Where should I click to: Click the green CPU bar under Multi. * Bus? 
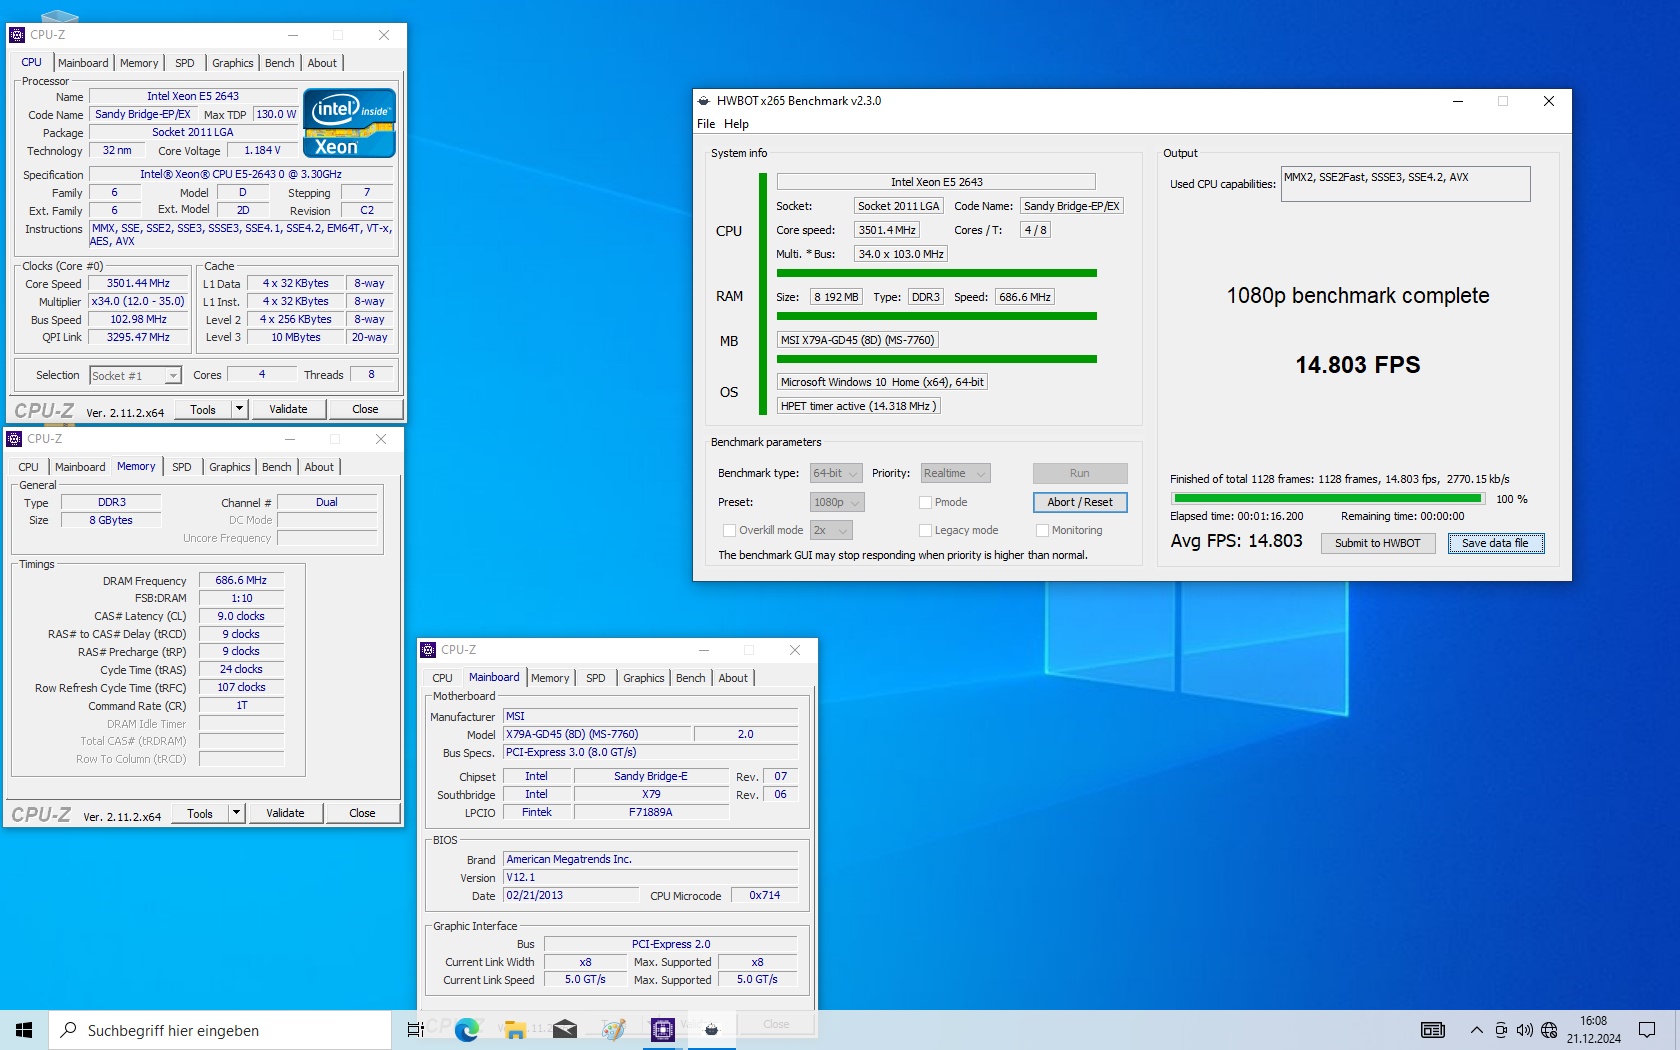(x=936, y=273)
